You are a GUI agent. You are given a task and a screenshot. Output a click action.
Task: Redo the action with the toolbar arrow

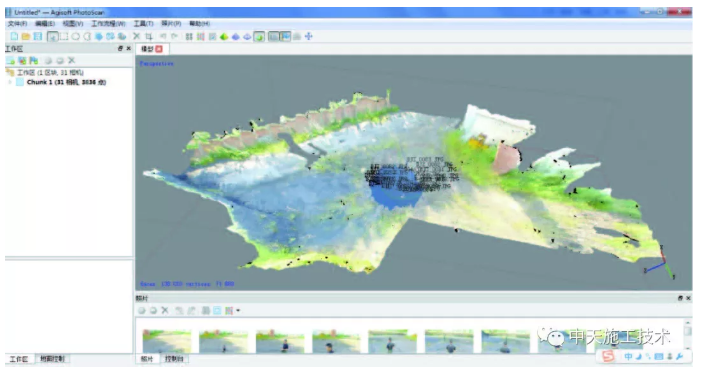click(x=175, y=37)
